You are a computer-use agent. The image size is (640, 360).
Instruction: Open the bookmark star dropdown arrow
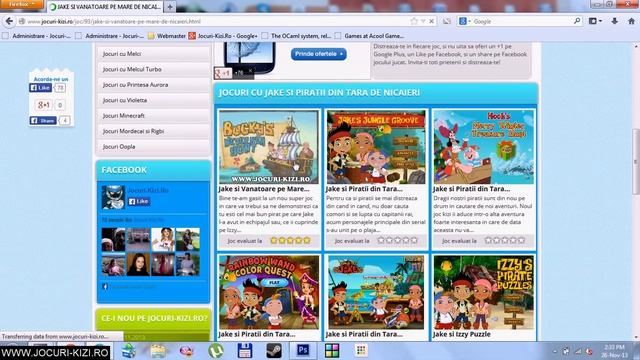coord(423,21)
